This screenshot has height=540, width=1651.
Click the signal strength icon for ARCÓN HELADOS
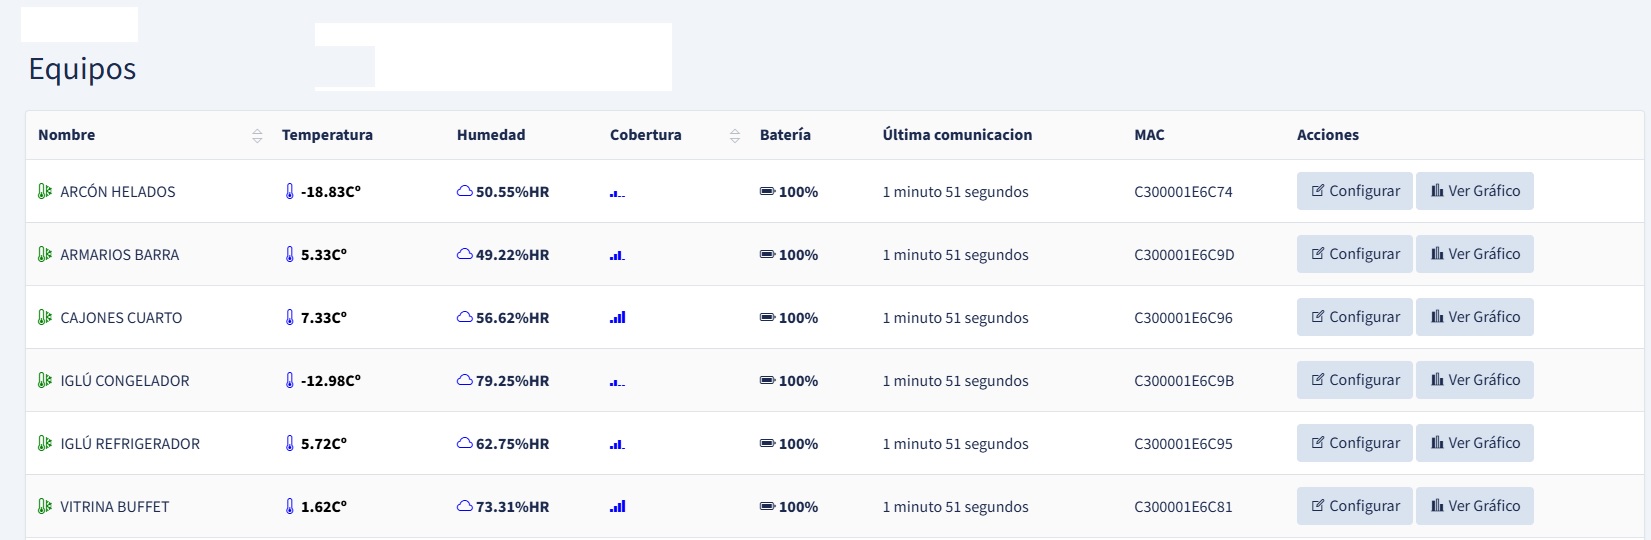(618, 192)
